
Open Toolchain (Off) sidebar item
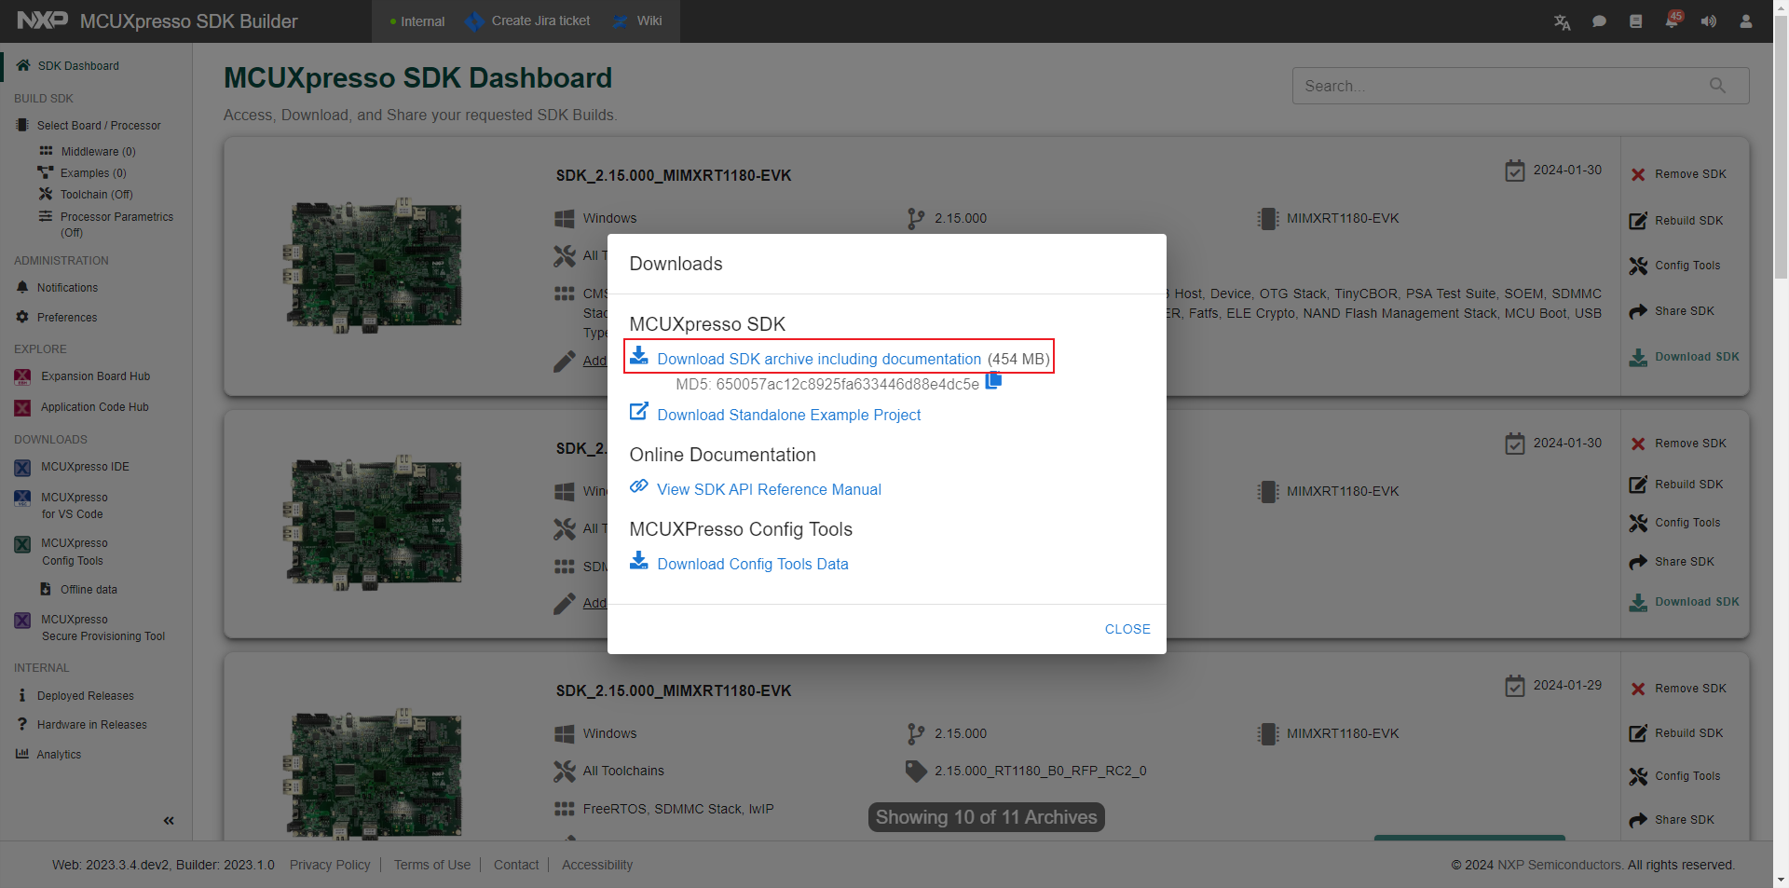96,195
